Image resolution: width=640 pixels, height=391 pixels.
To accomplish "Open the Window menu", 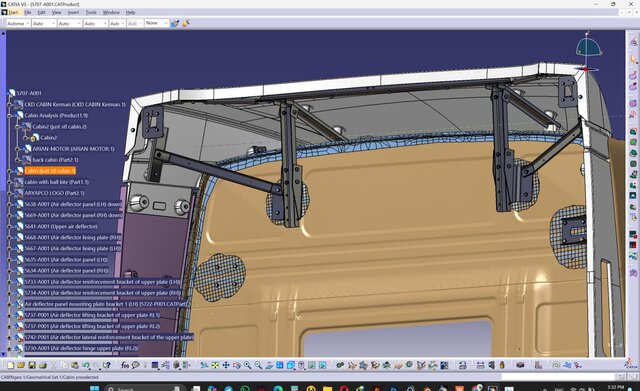I will [x=111, y=12].
